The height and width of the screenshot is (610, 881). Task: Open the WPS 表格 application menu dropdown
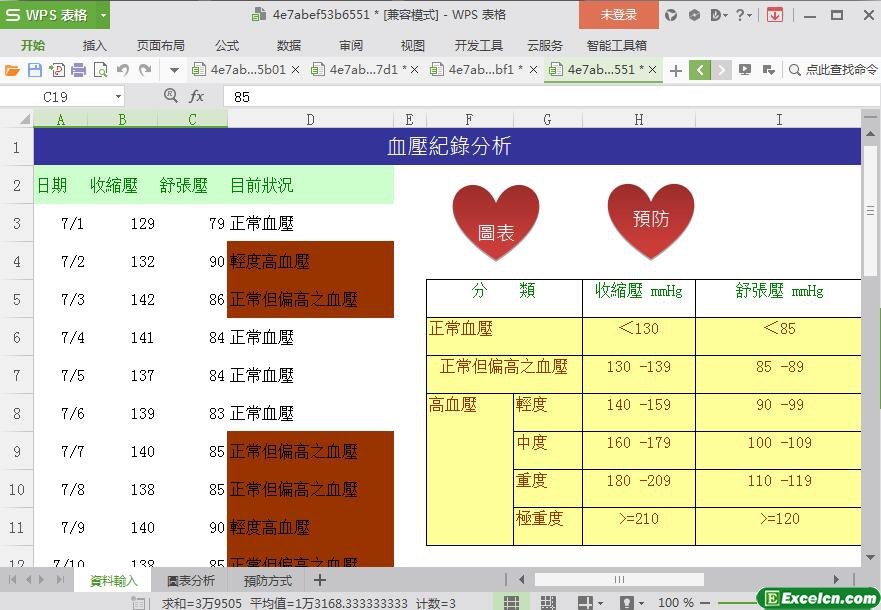[103, 15]
